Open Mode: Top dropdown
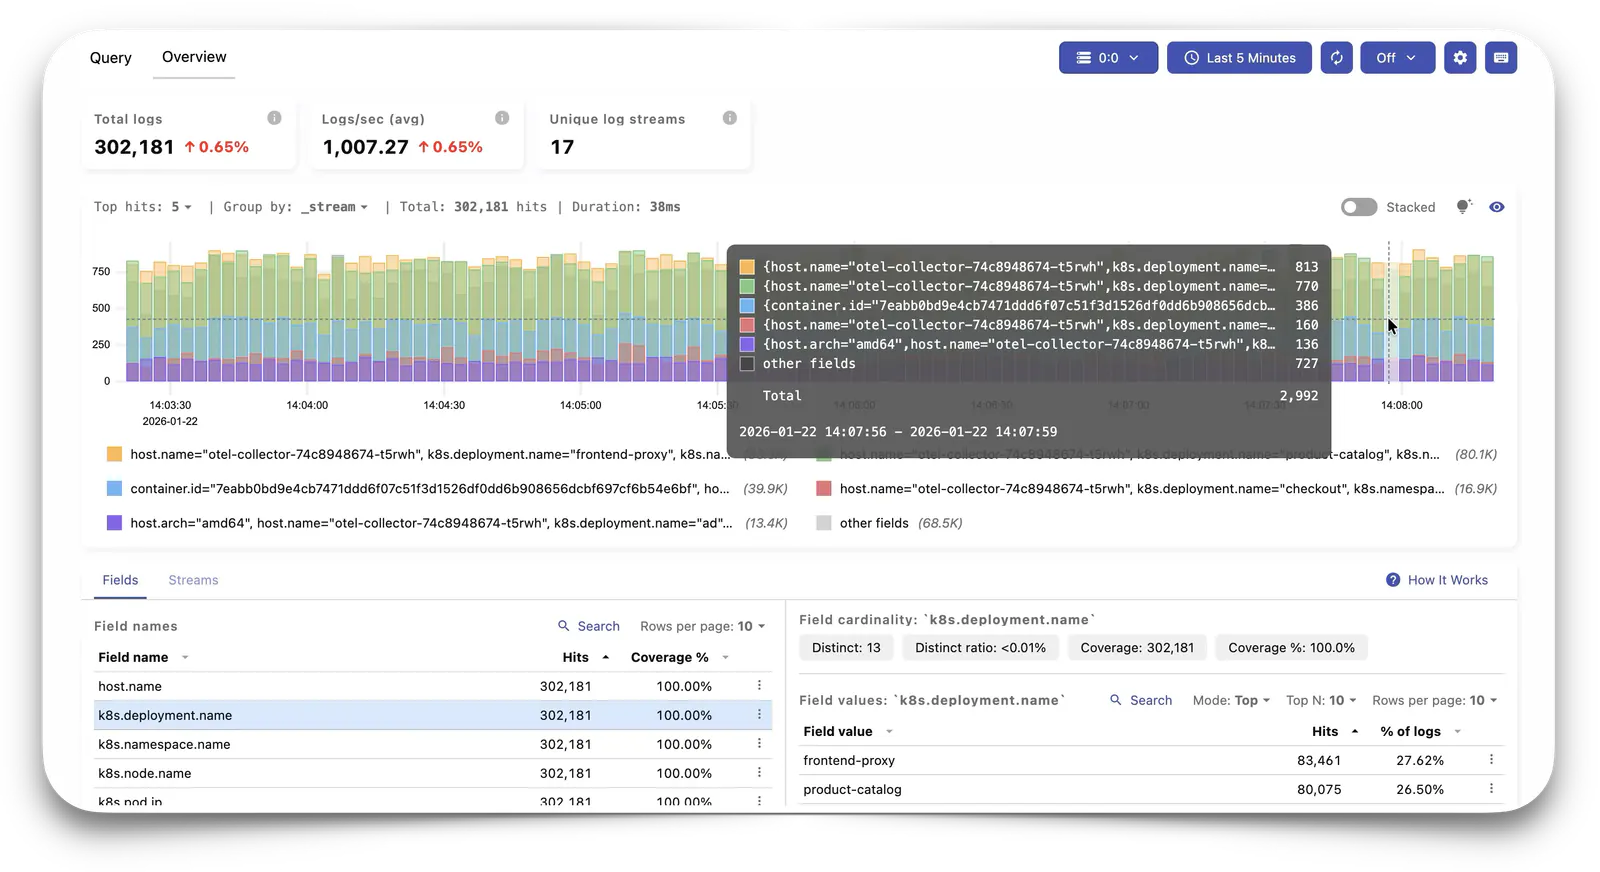 (x=1231, y=700)
